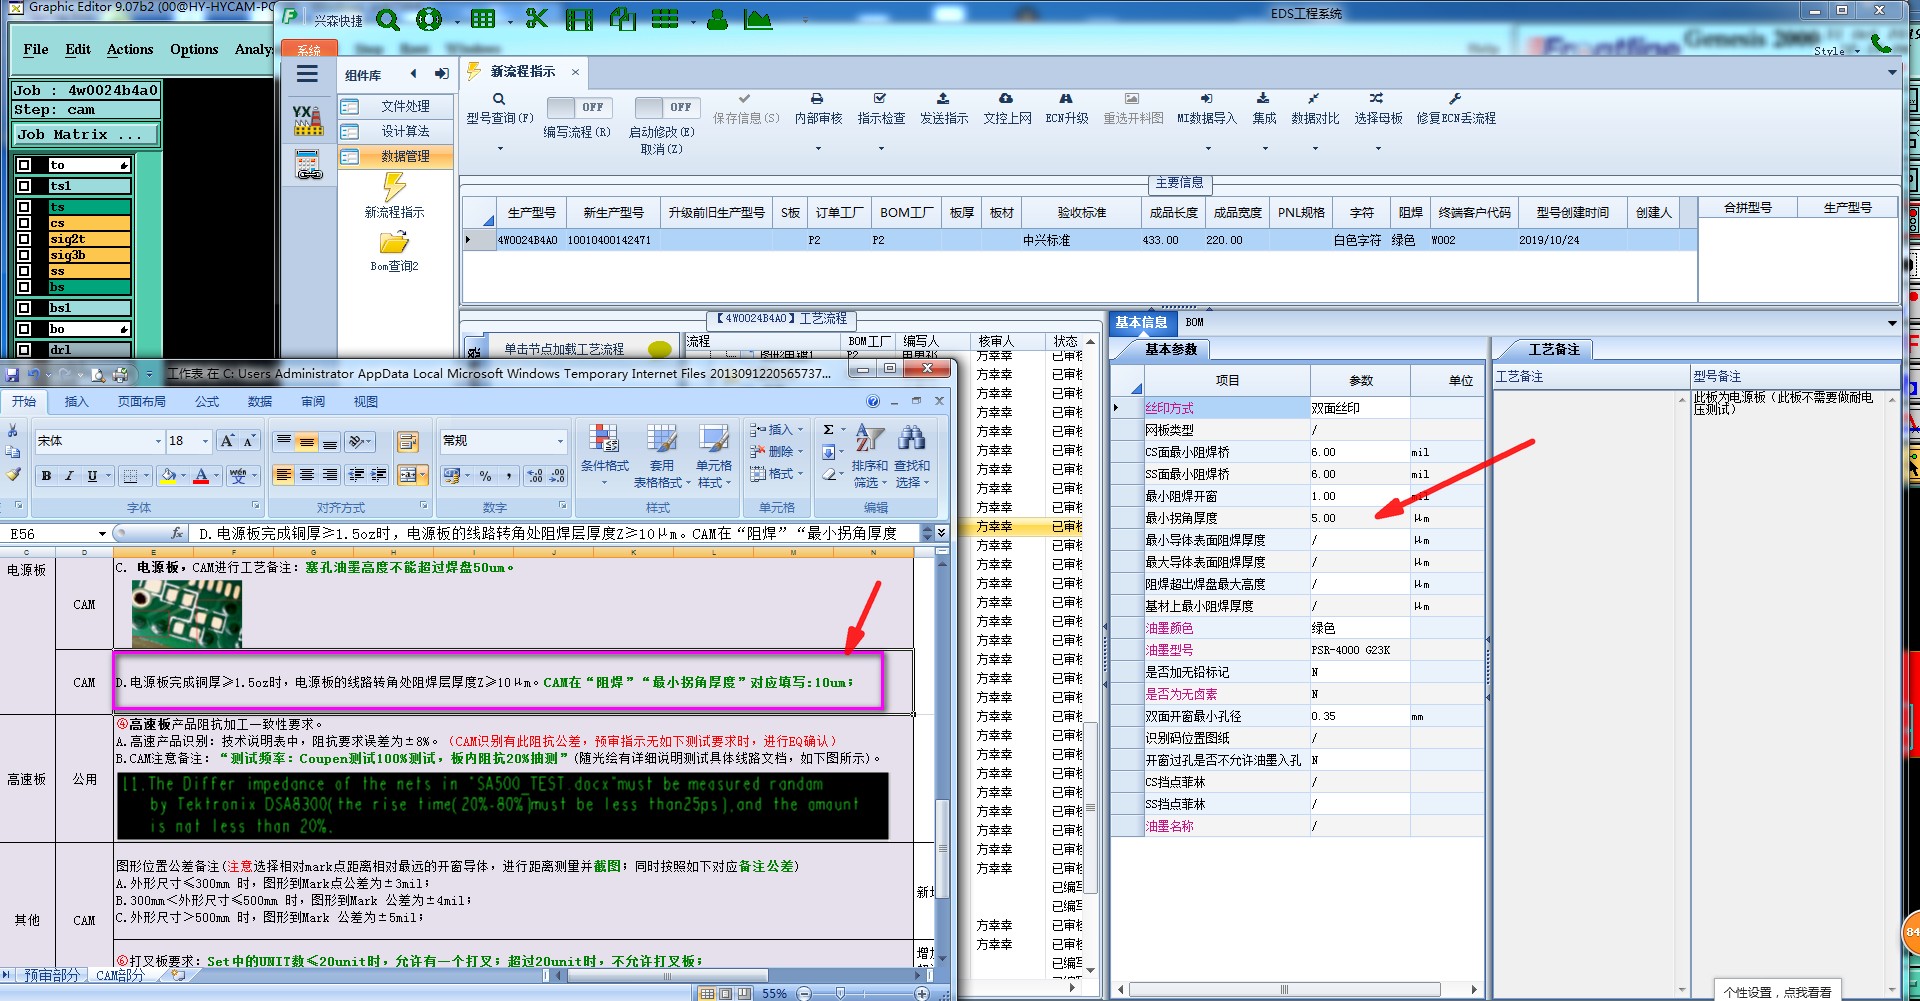Click the 内部审核 printer icon
Viewport: 1920px width, 1001px height.
tap(817, 99)
